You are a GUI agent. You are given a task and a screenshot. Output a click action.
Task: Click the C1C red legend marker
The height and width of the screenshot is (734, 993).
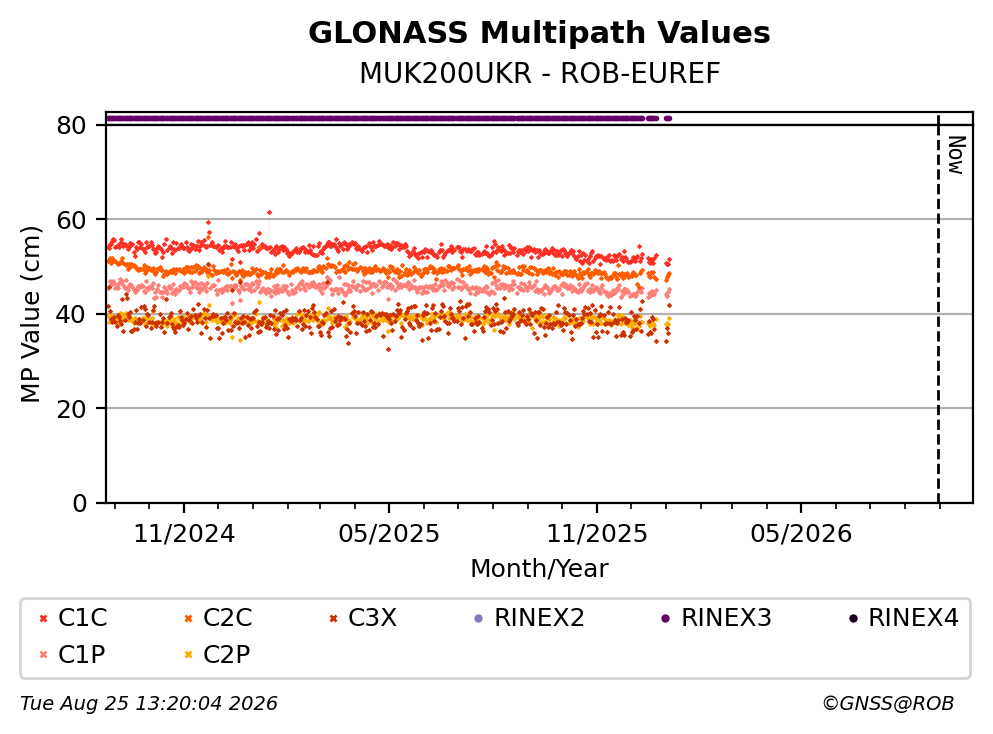[43, 618]
